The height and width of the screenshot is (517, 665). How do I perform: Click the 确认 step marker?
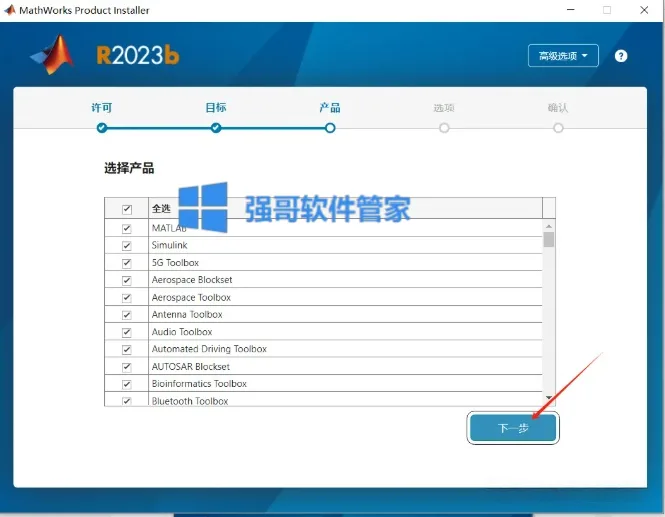558,128
